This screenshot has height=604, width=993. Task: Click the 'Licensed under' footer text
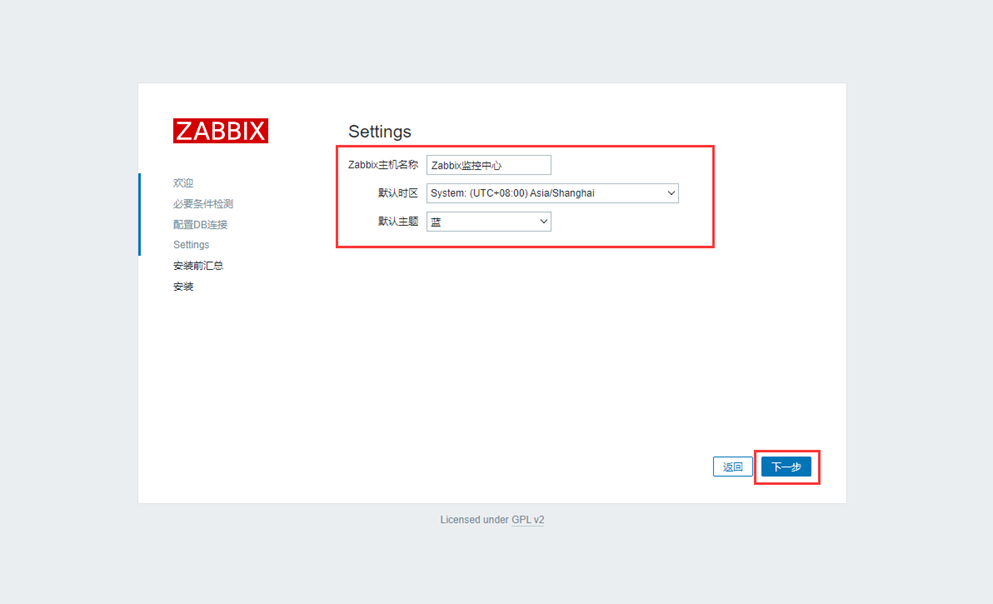(474, 520)
